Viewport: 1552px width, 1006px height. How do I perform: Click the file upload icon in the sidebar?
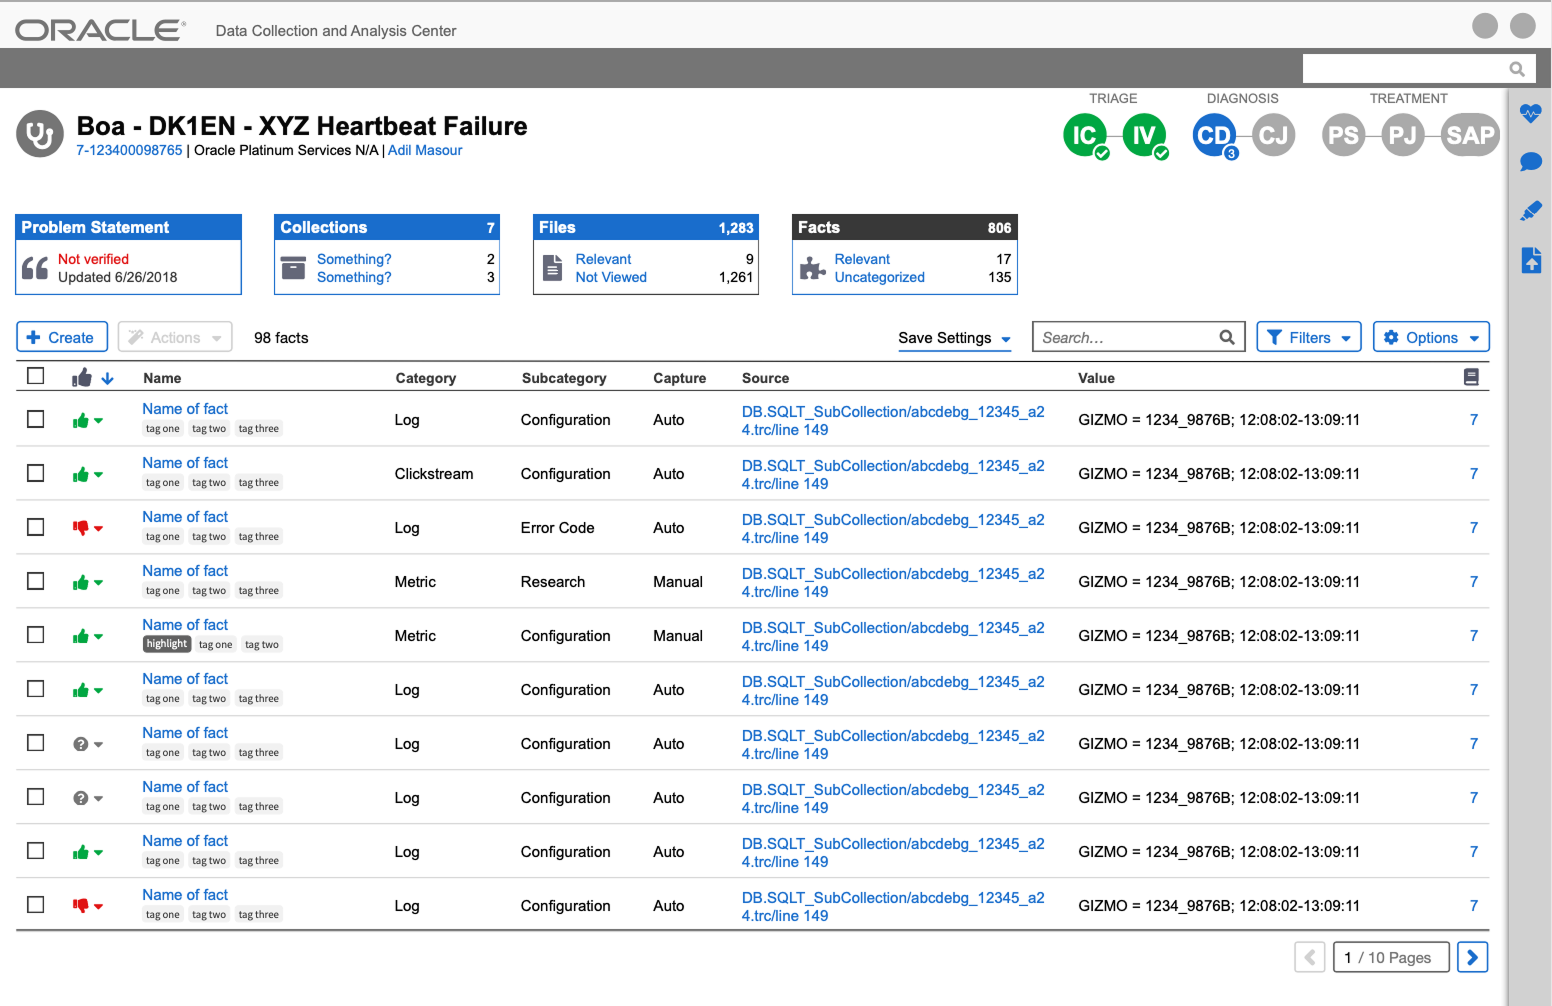(x=1531, y=259)
